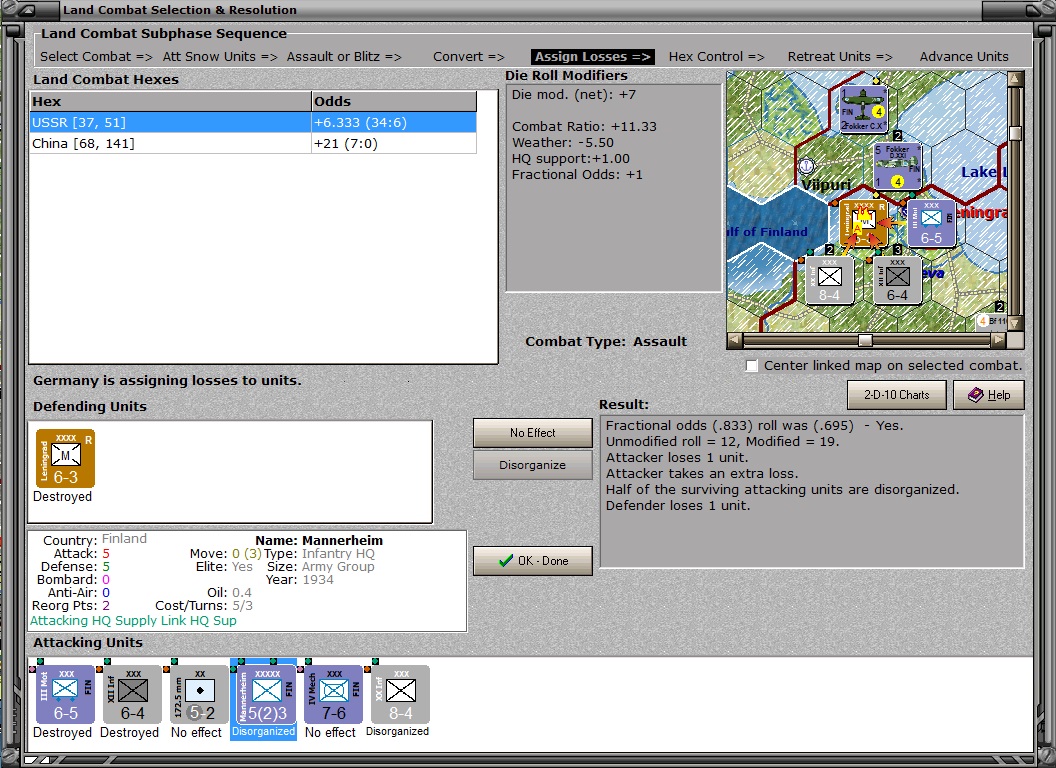1056x768 pixels.
Task: Select the IV Mech 7-6 attacking unit
Action: (333, 695)
